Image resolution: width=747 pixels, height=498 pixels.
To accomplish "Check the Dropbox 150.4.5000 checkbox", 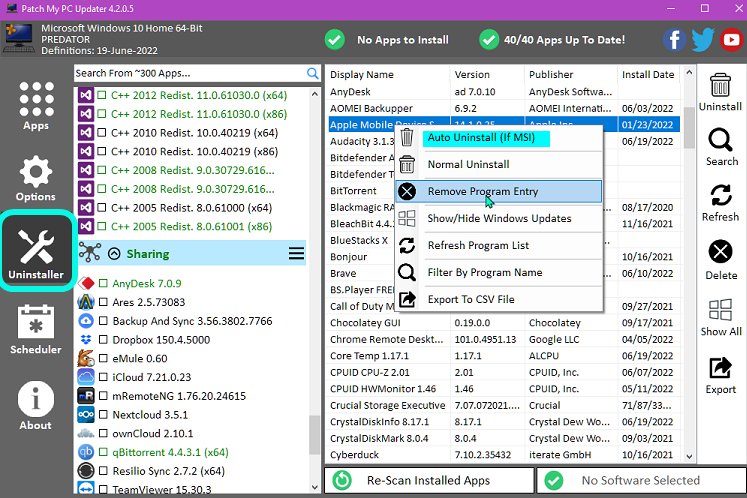I will [103, 340].
